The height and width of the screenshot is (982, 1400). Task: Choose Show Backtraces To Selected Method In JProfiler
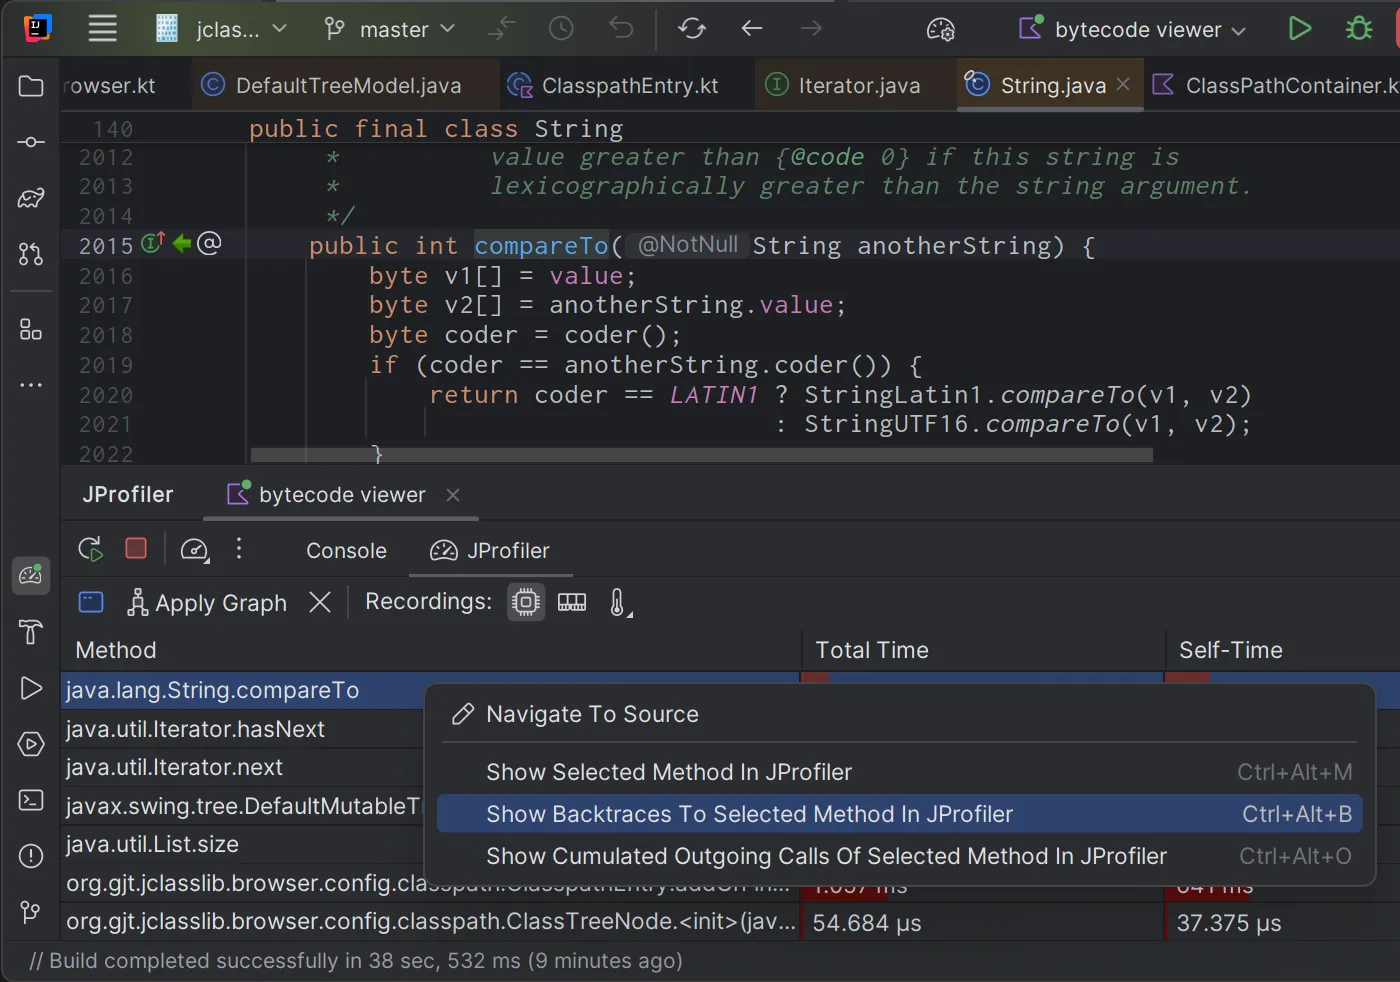(900, 814)
